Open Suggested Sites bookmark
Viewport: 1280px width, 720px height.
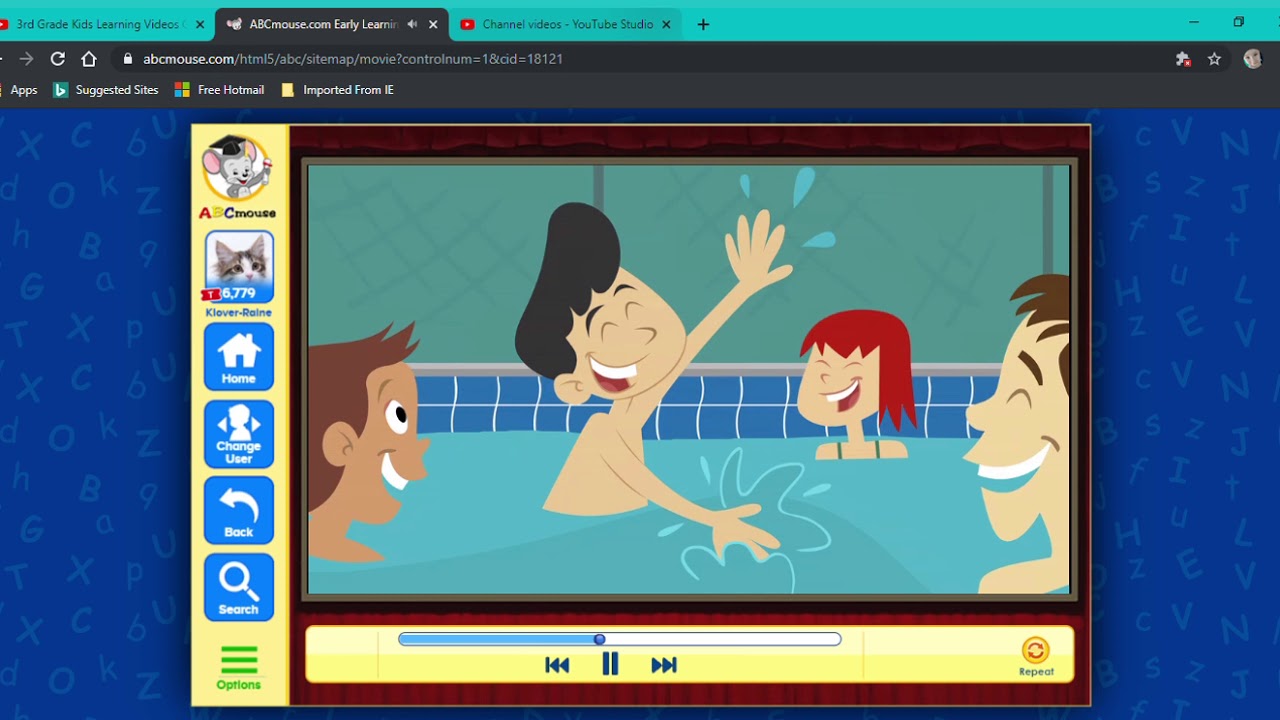pos(106,90)
